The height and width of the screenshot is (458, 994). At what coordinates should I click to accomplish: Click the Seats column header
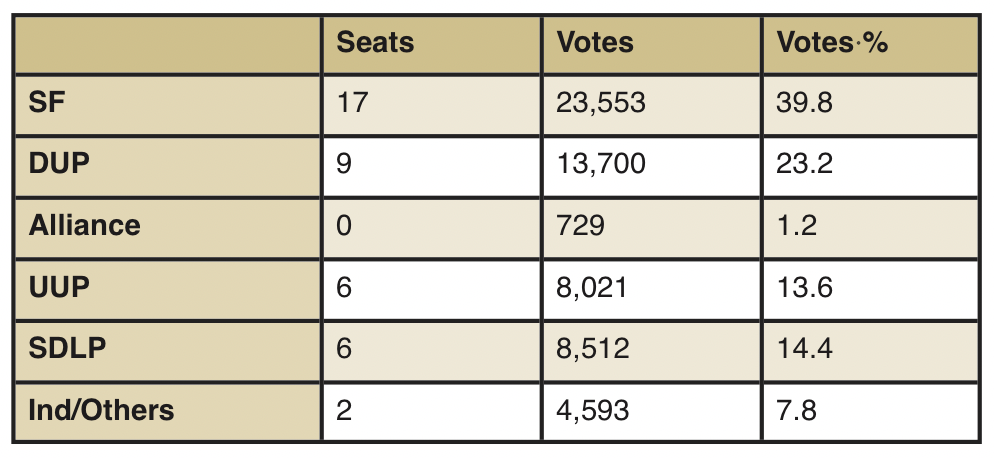pos(375,43)
